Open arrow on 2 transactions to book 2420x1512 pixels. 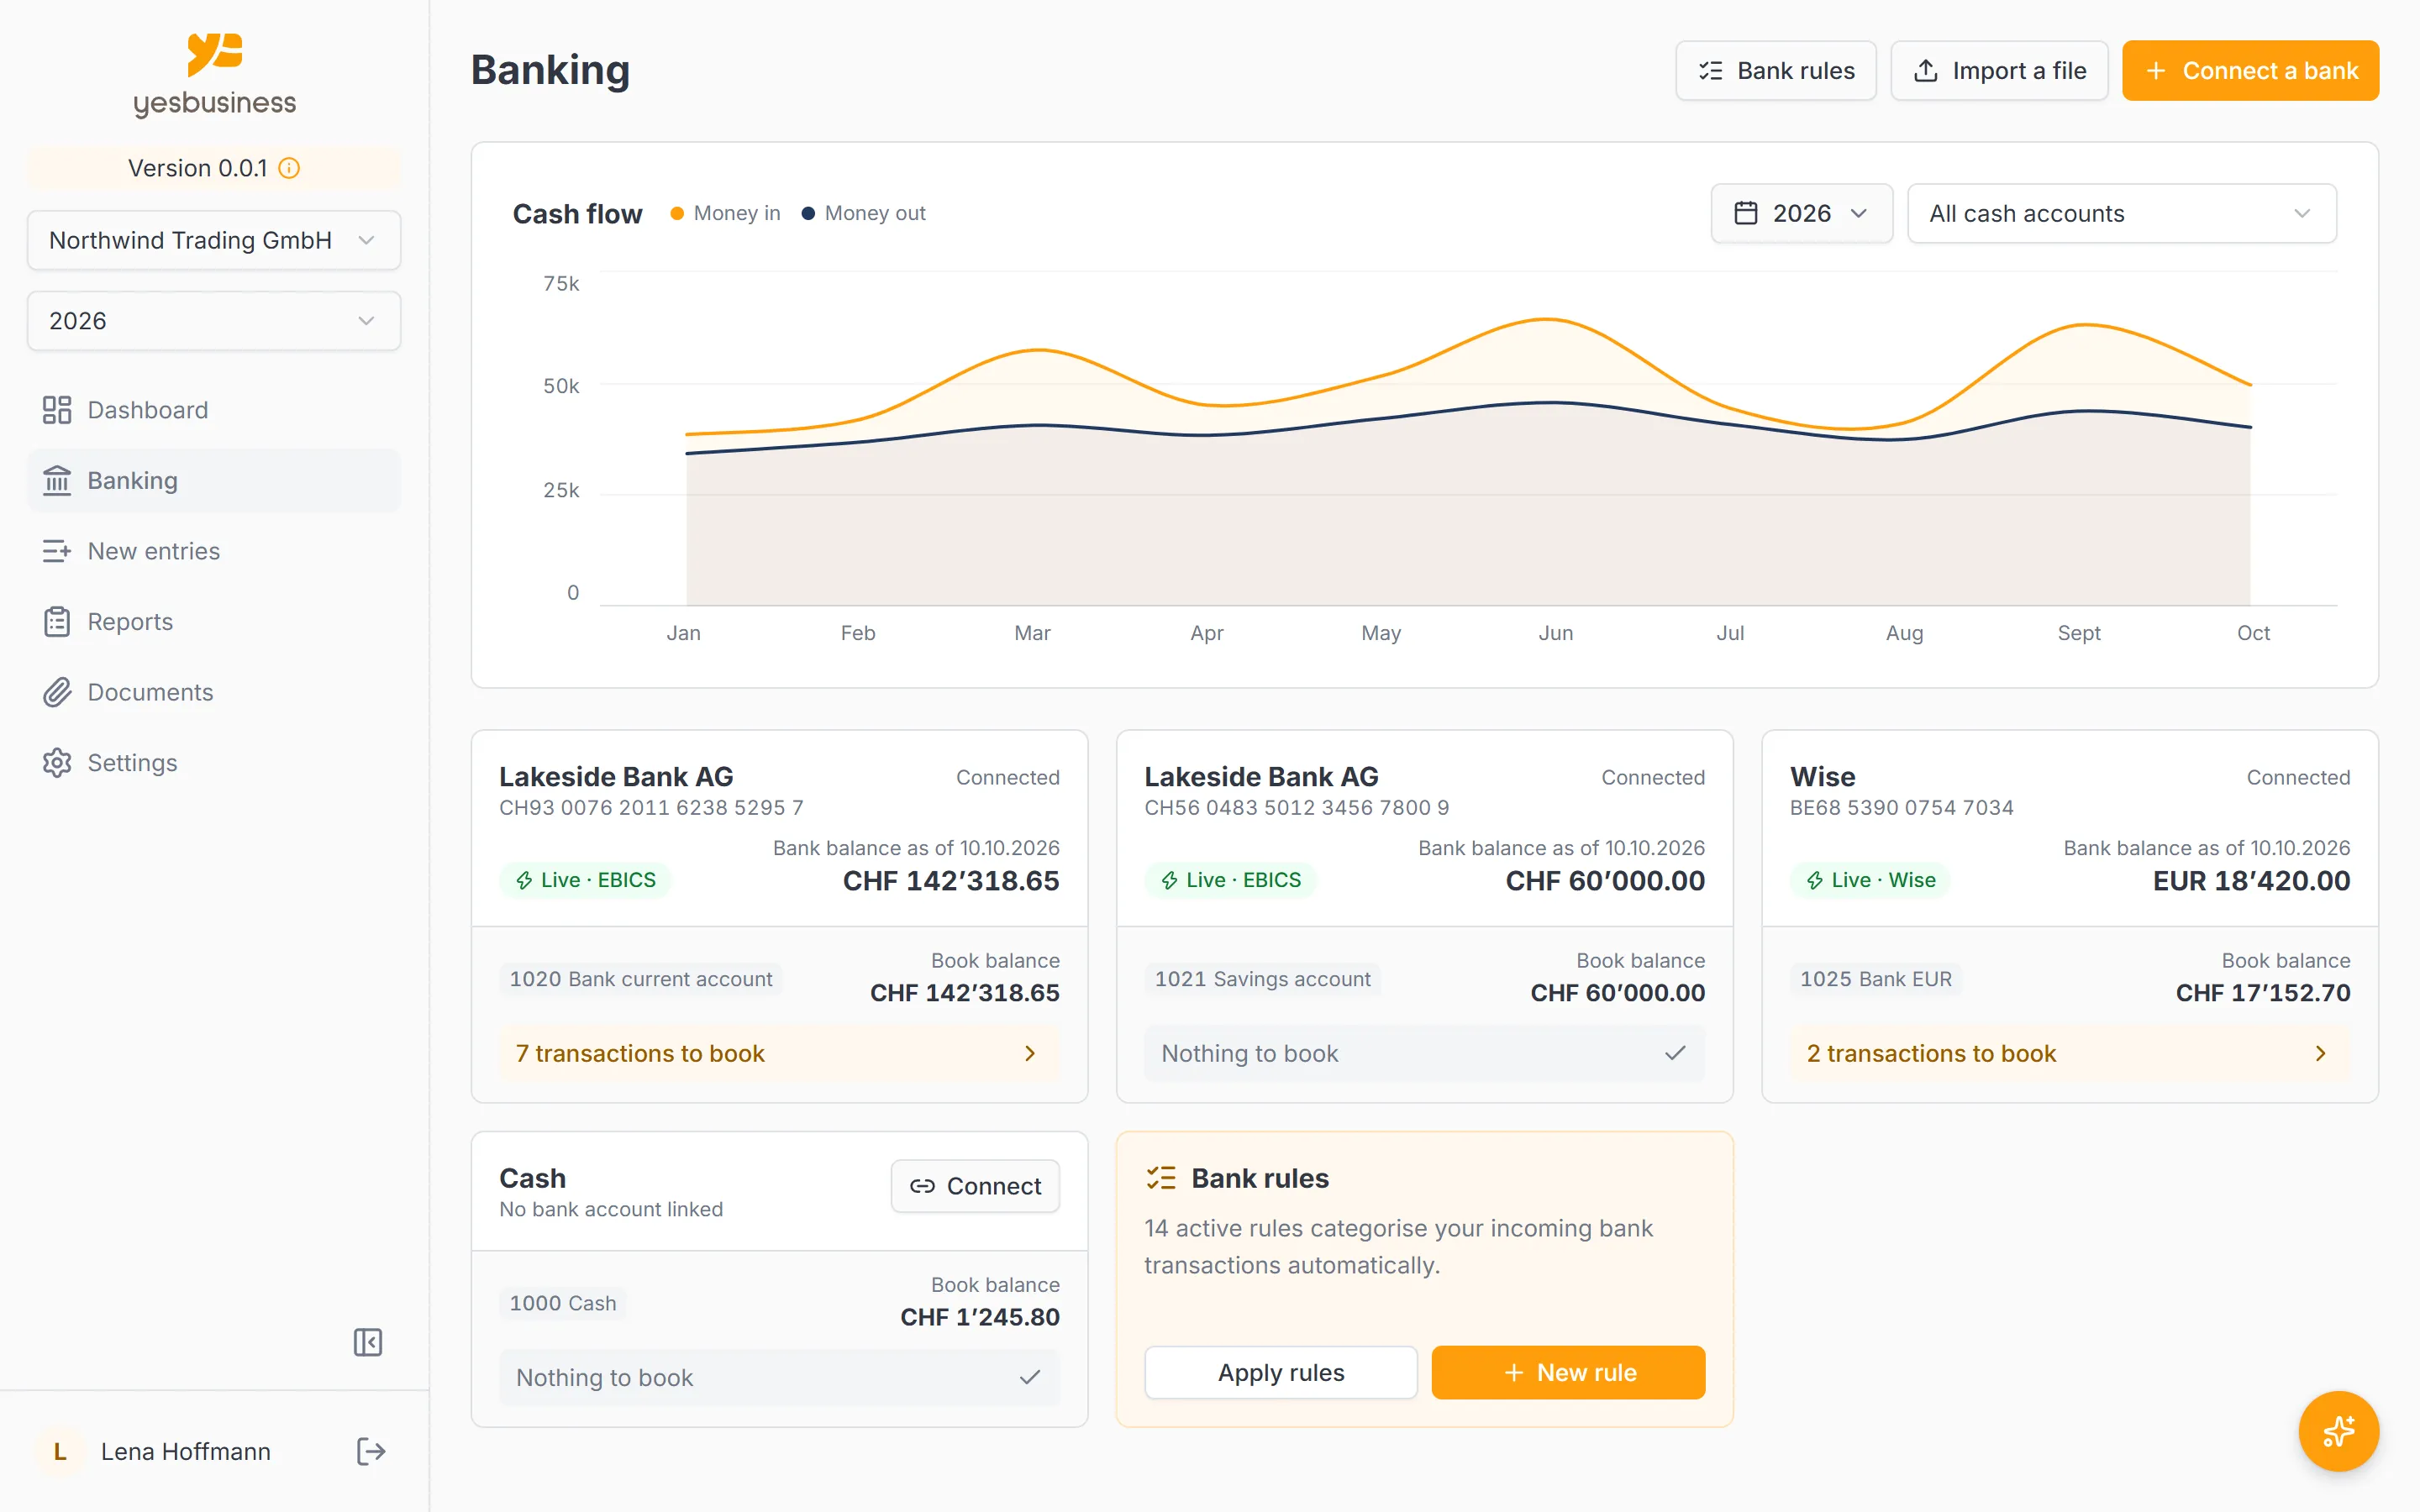(2320, 1053)
